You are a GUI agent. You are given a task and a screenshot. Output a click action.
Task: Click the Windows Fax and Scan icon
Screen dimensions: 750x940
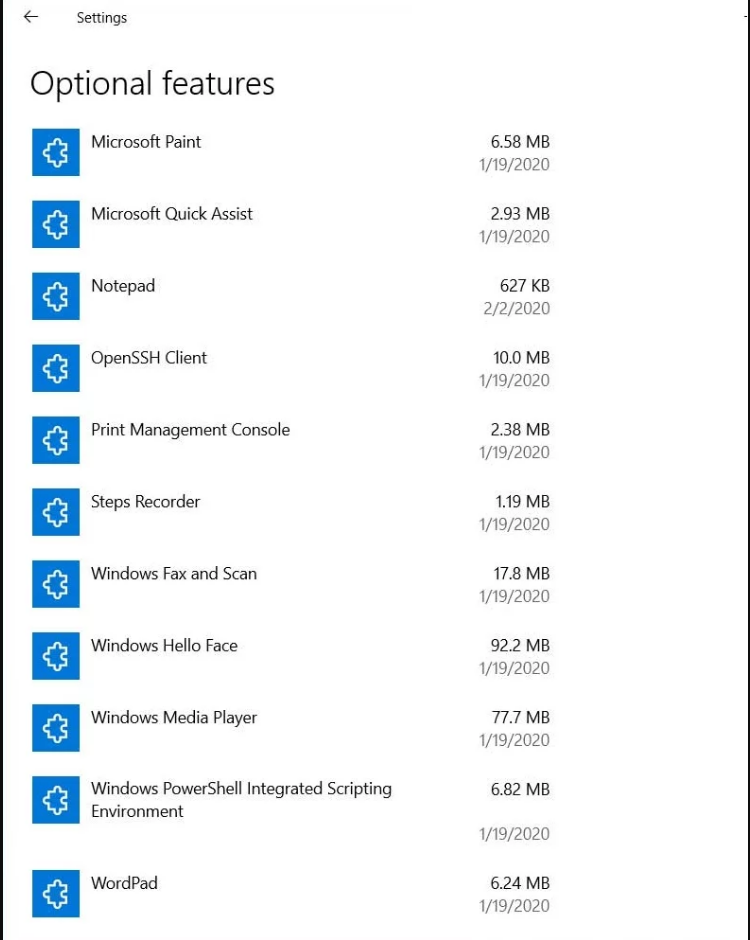point(56,584)
